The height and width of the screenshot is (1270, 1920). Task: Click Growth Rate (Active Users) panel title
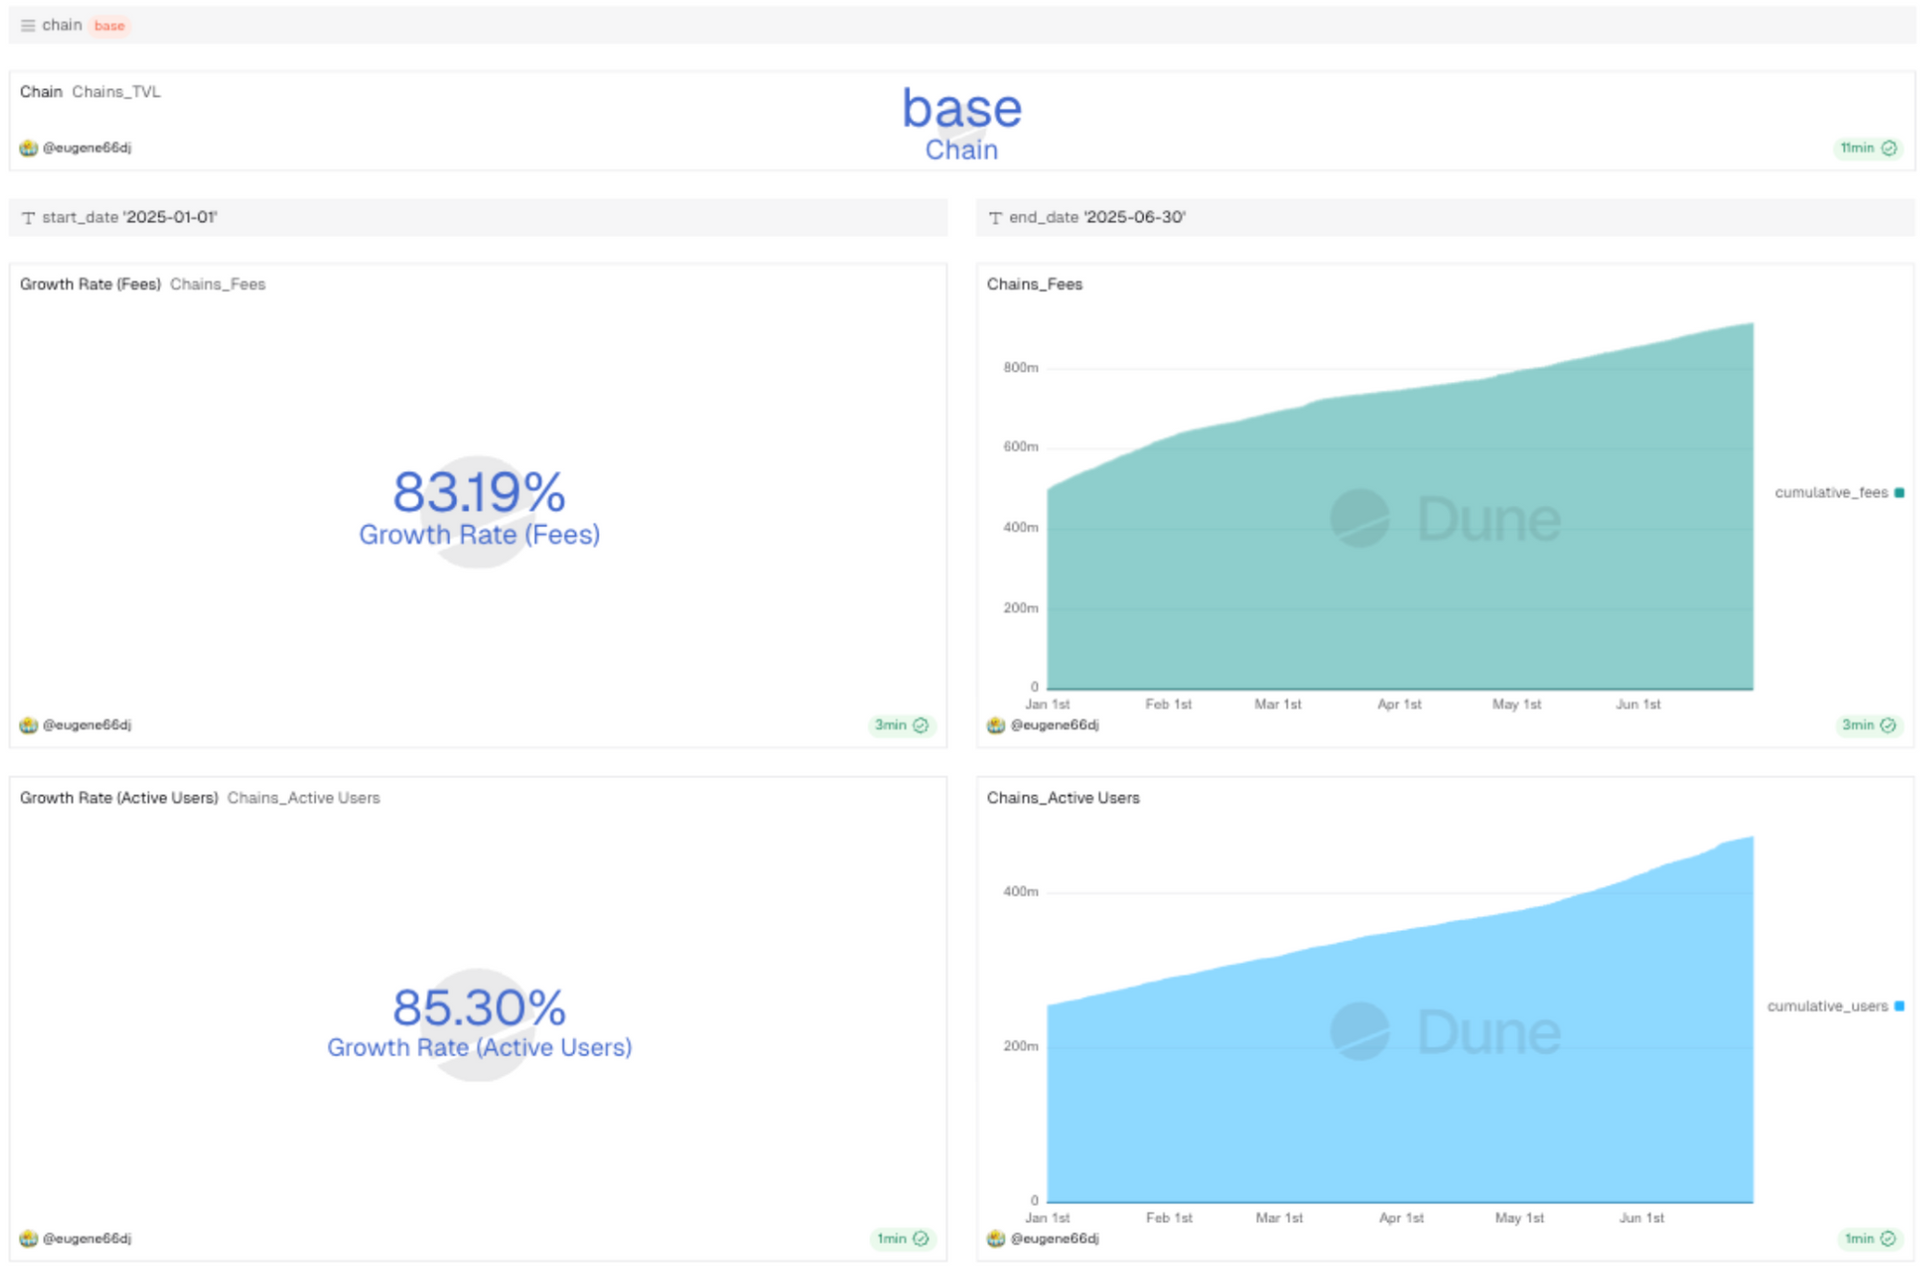[119, 798]
